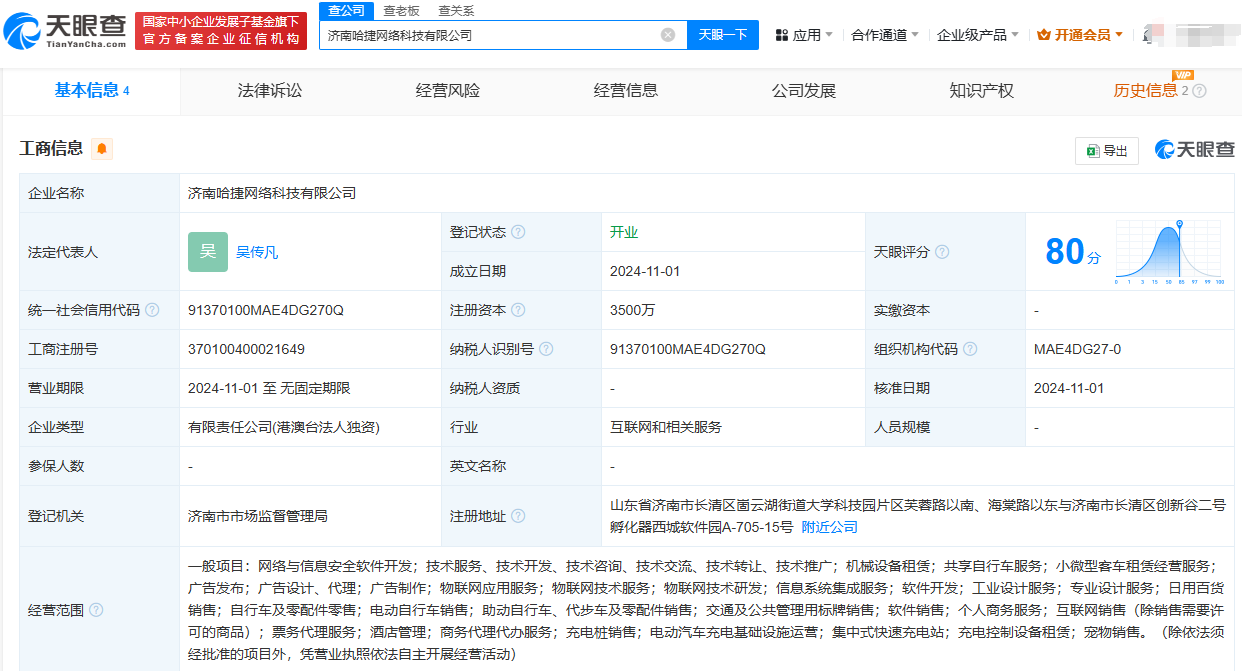Click the company name search field
Image resolution: width=1242 pixels, height=671 pixels.
(x=490, y=35)
